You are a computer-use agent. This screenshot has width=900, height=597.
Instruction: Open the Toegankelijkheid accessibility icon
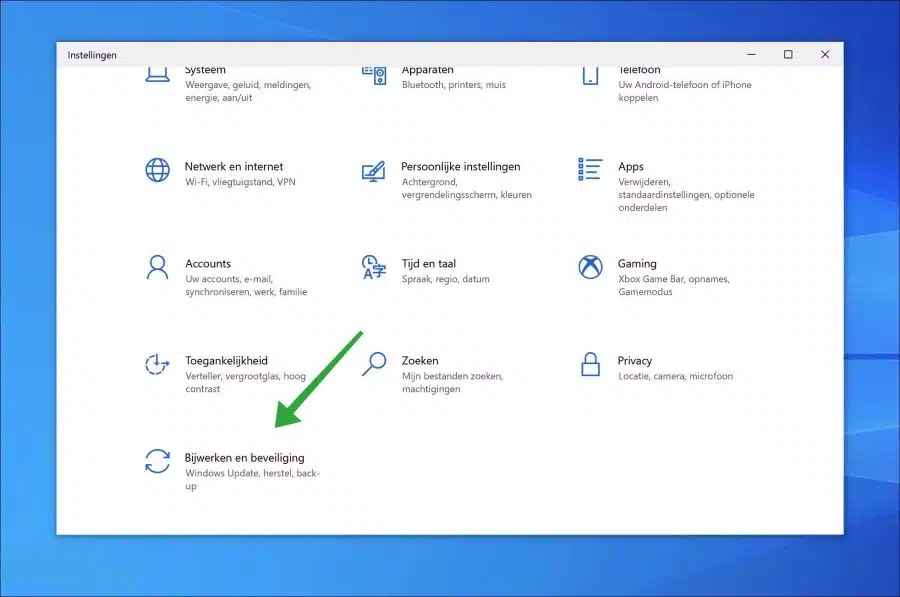tap(157, 364)
